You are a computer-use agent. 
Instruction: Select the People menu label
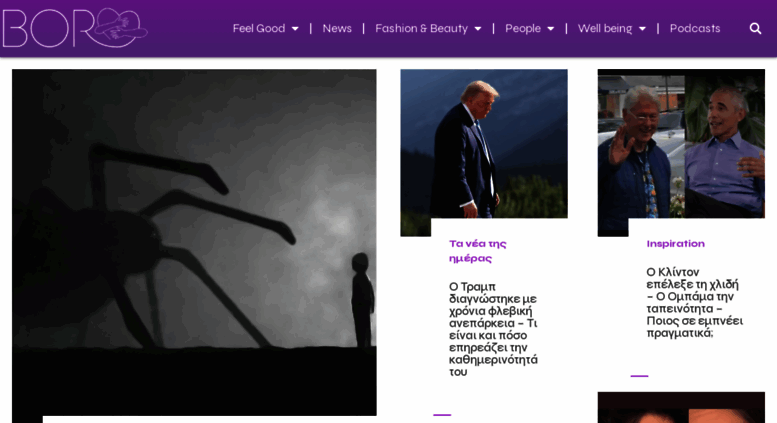[x=523, y=29]
